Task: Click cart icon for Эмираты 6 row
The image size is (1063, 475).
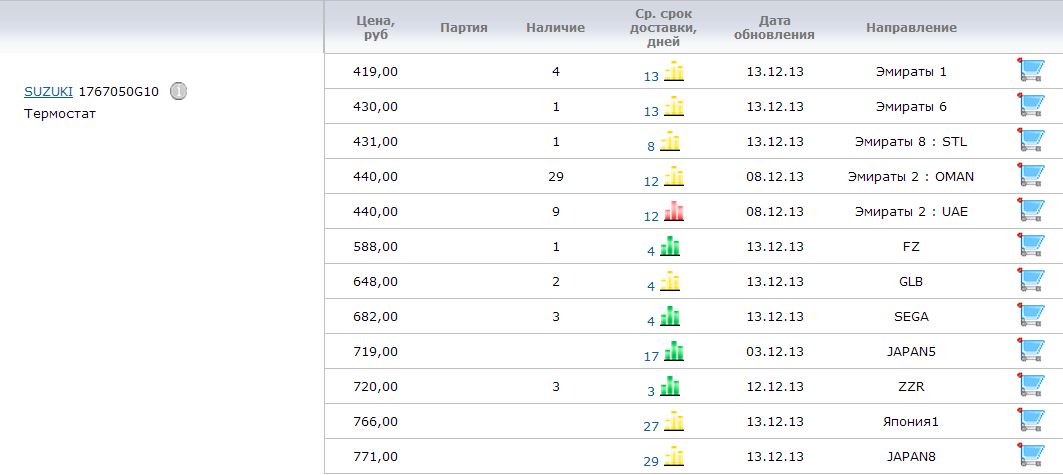Action: (x=1030, y=106)
